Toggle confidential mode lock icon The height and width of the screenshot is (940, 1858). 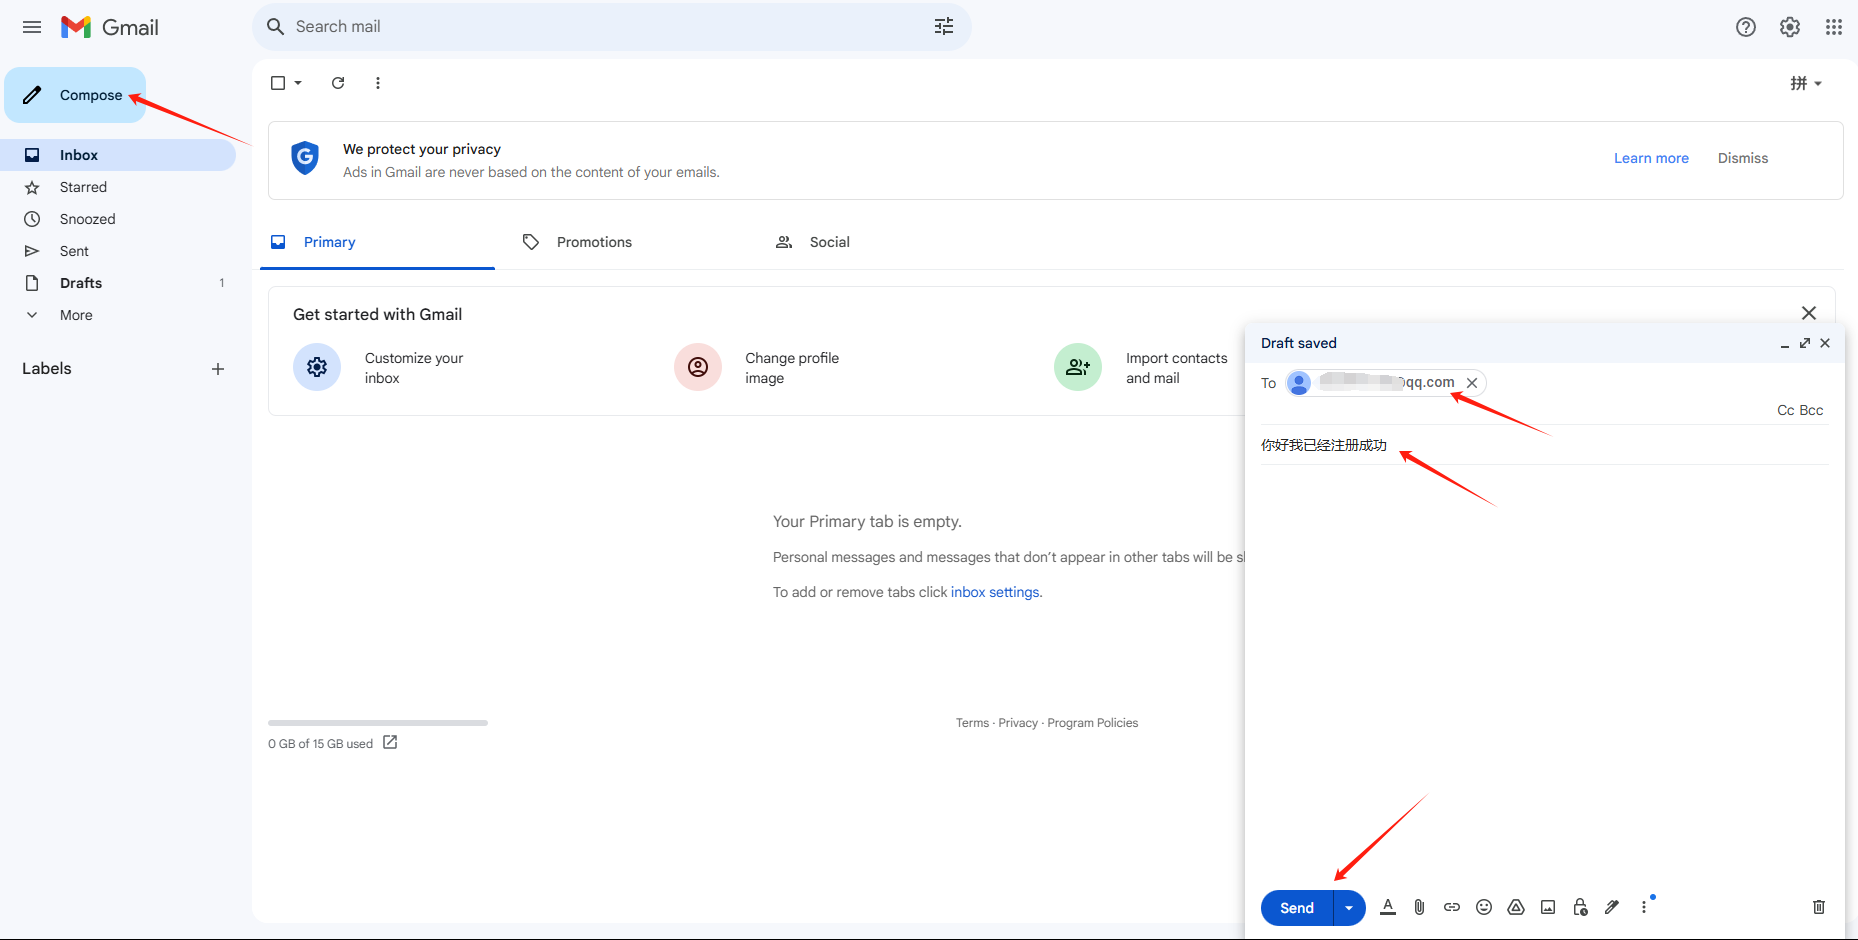click(x=1580, y=907)
